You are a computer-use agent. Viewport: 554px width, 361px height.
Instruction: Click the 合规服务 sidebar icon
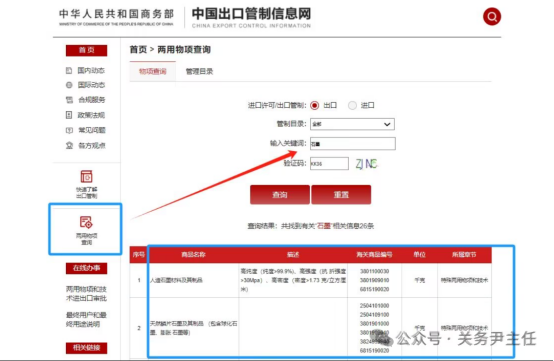tap(69, 100)
